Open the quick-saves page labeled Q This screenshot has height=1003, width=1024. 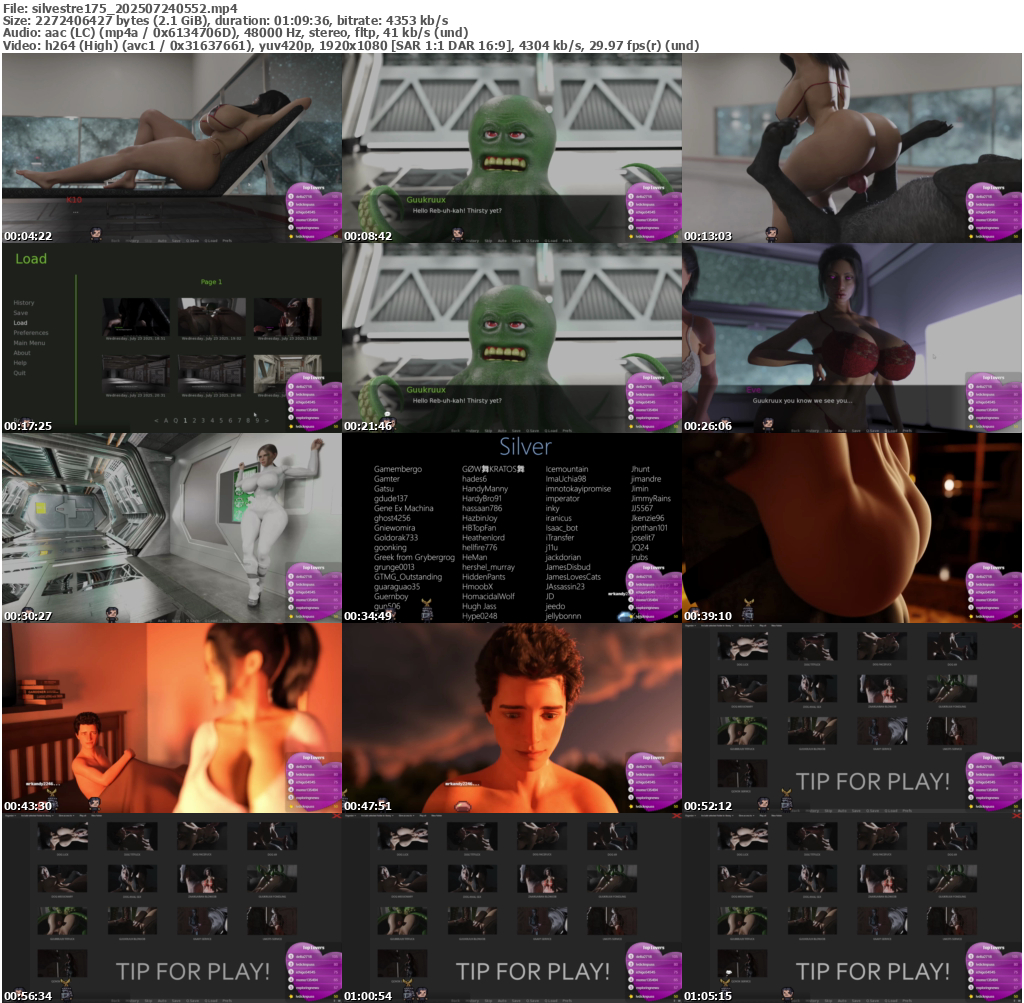coord(176,421)
